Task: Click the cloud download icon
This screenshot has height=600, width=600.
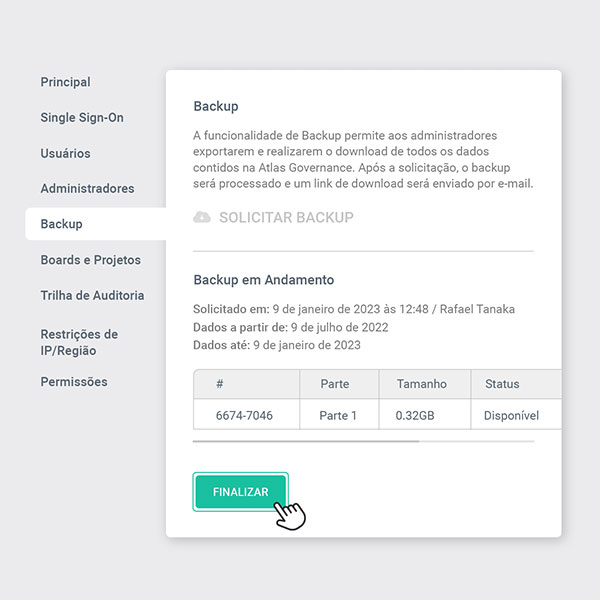Action: (202, 217)
